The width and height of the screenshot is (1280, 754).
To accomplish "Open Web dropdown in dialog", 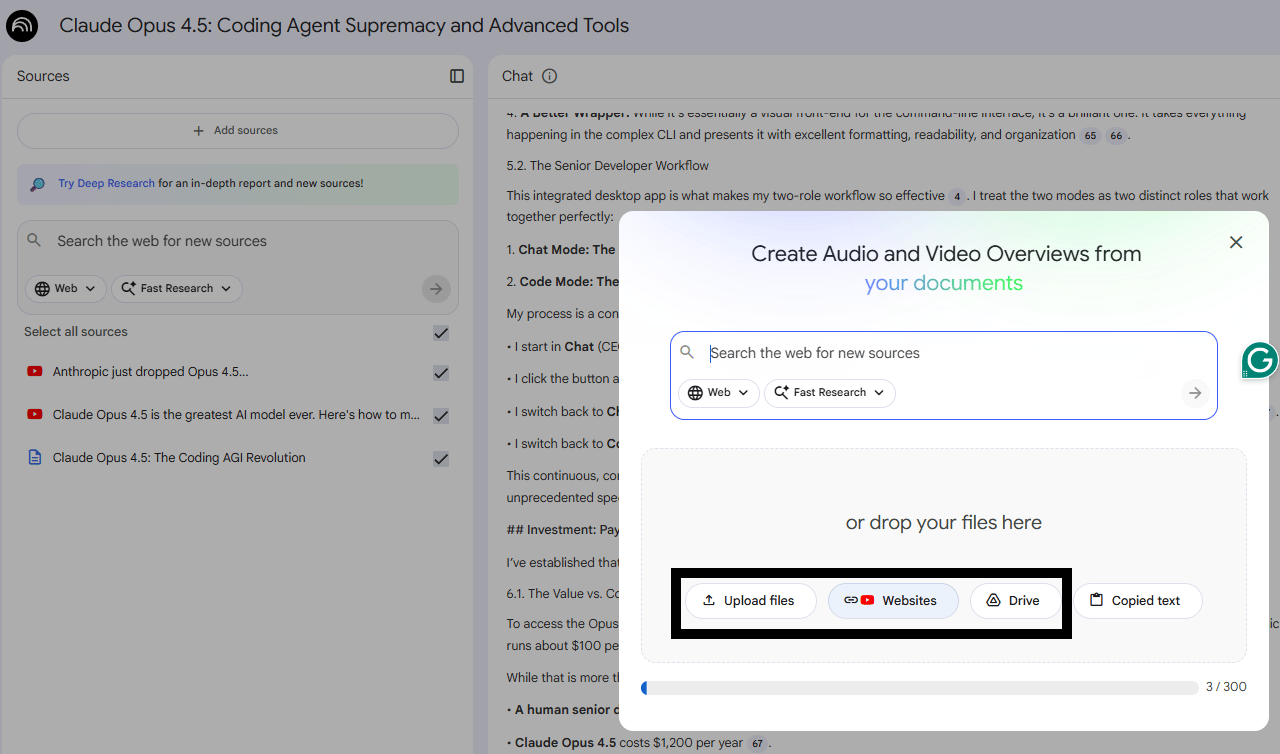I will pos(719,393).
